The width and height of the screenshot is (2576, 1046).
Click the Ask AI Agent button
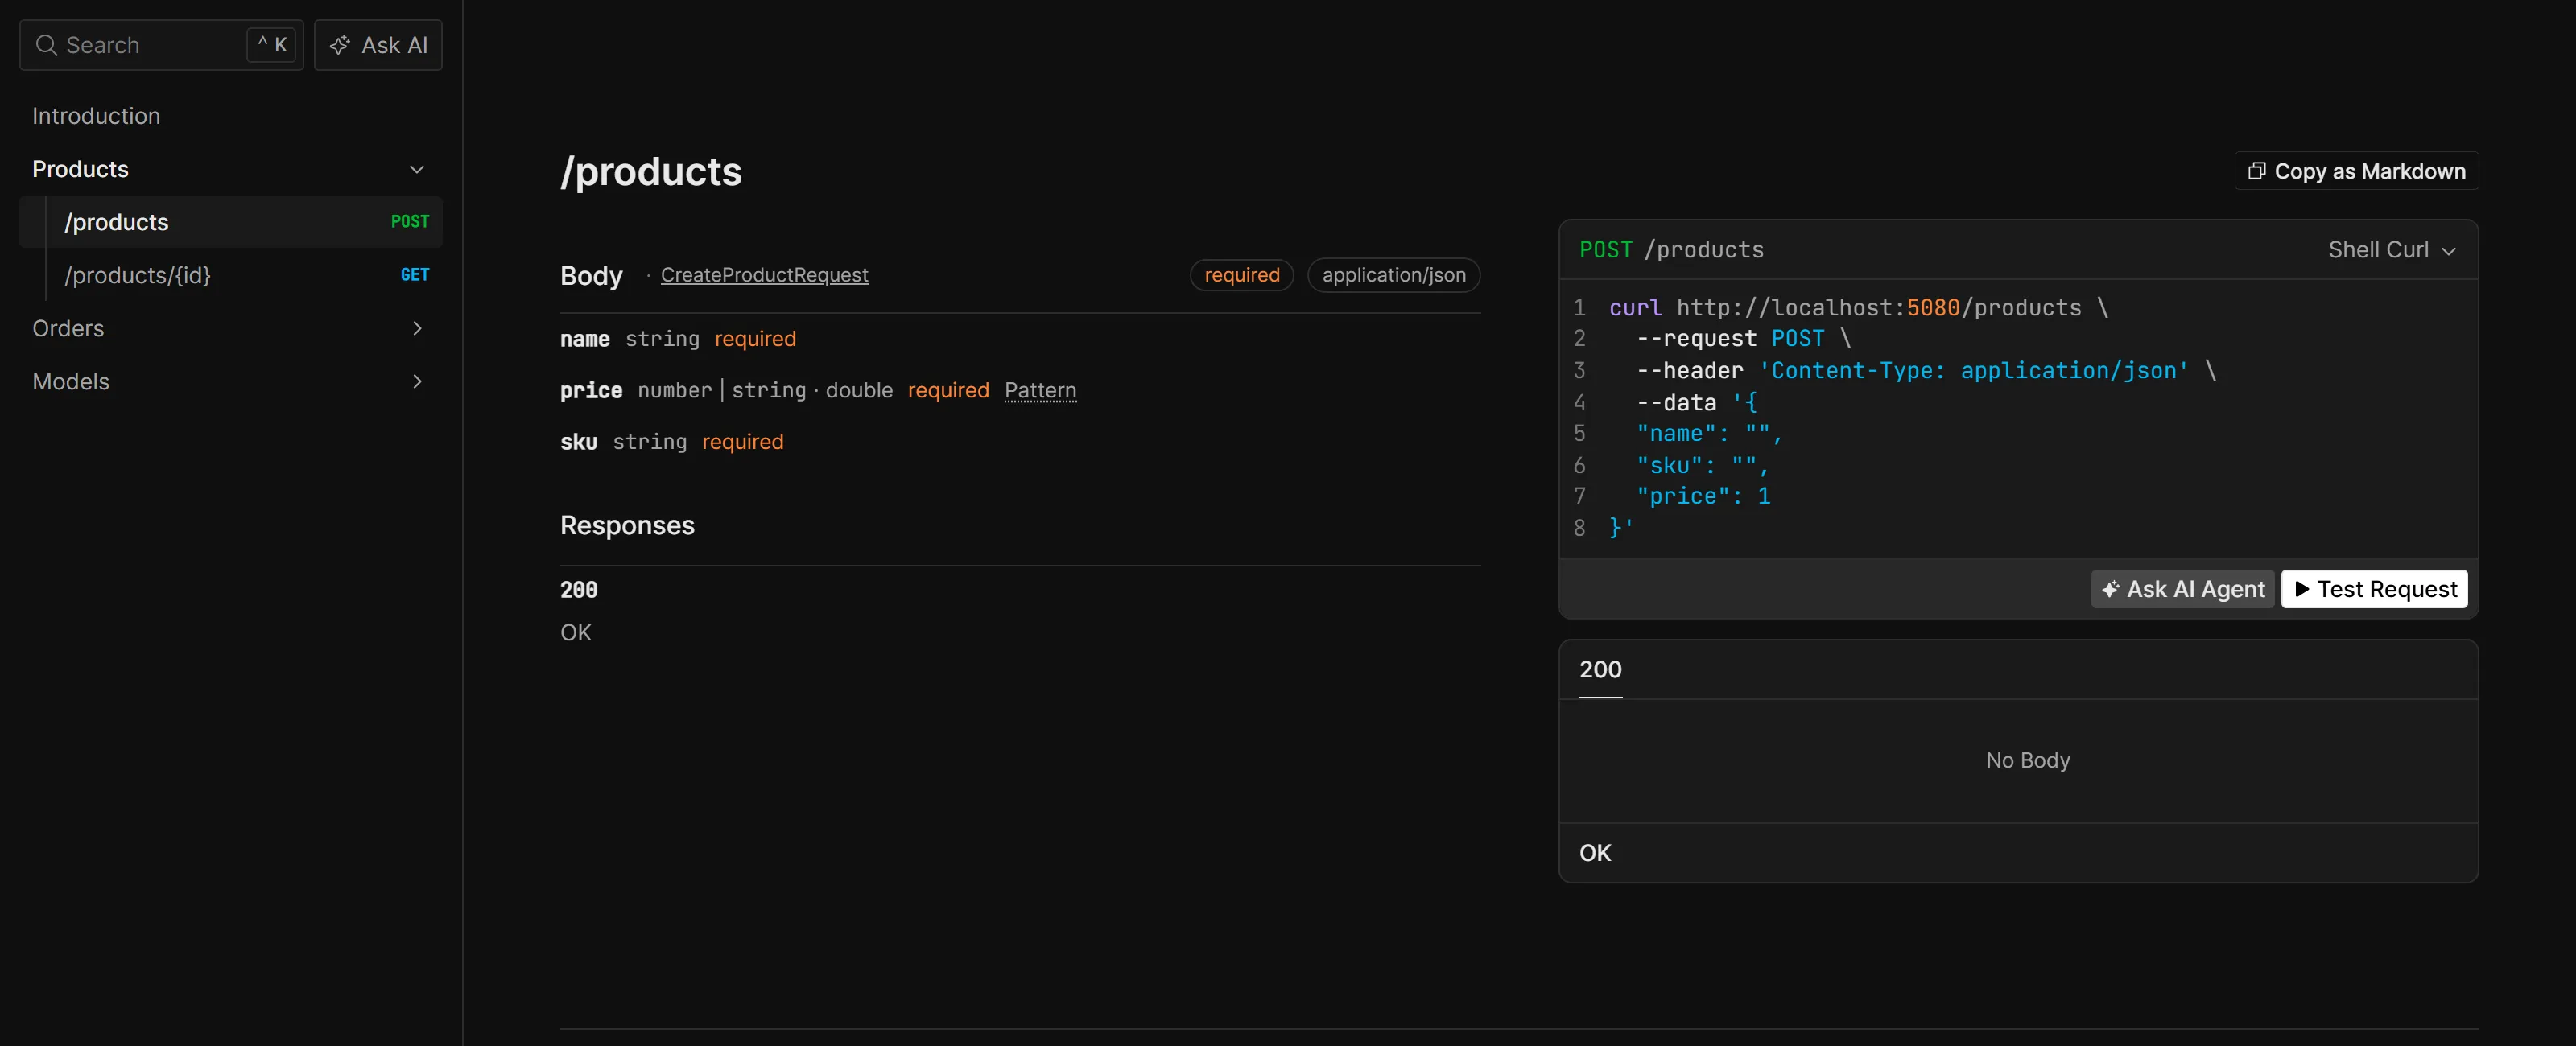(2182, 589)
